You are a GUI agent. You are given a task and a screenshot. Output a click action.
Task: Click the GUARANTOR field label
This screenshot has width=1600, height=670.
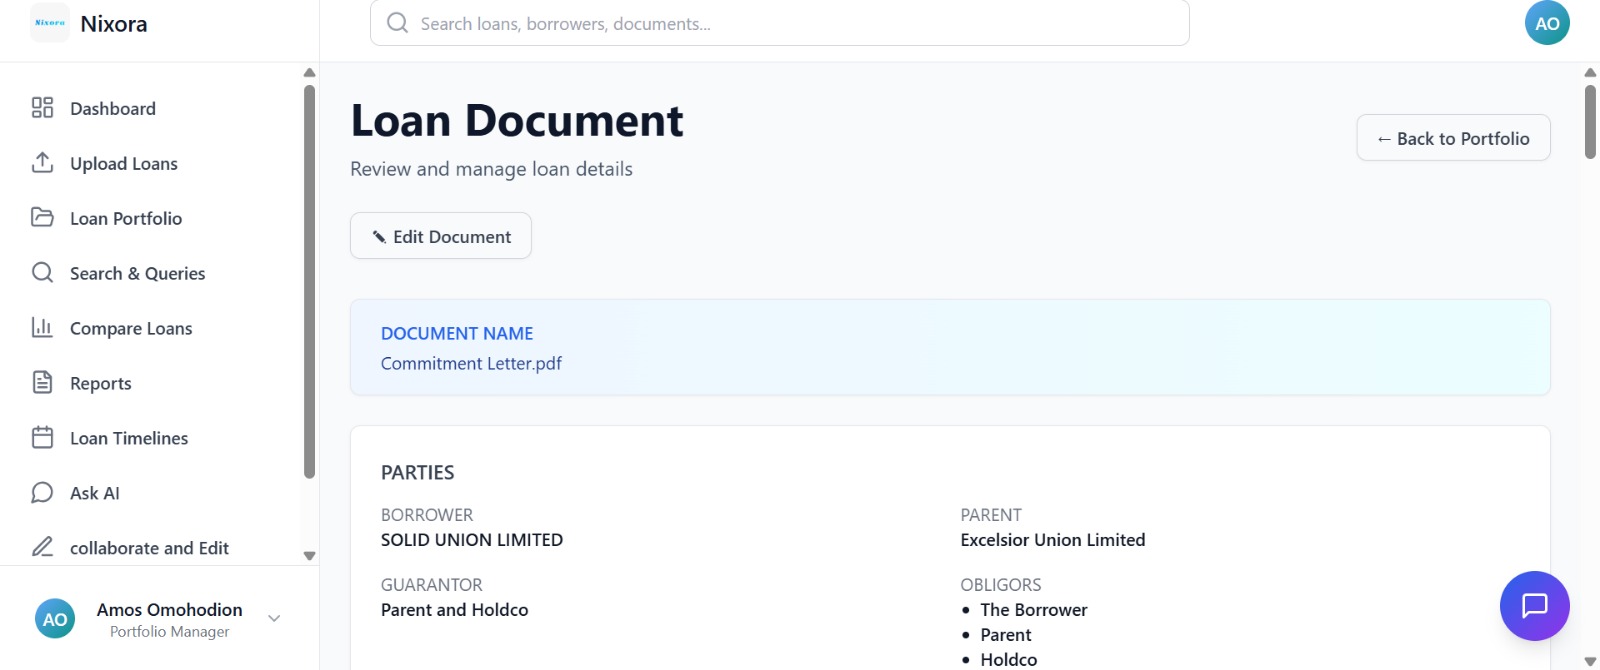(x=431, y=585)
